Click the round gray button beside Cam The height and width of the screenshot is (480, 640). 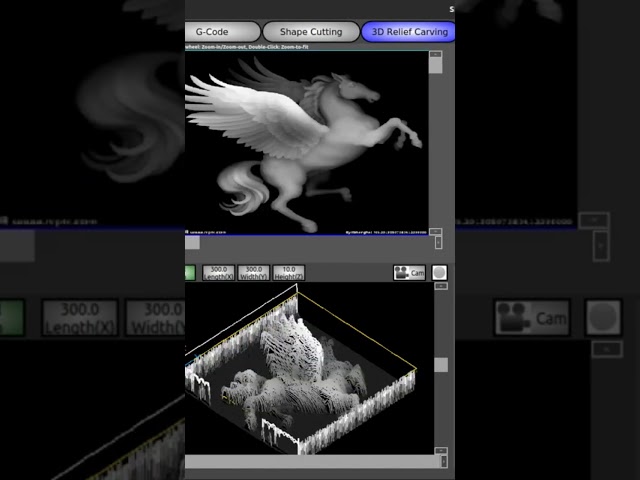pos(440,273)
